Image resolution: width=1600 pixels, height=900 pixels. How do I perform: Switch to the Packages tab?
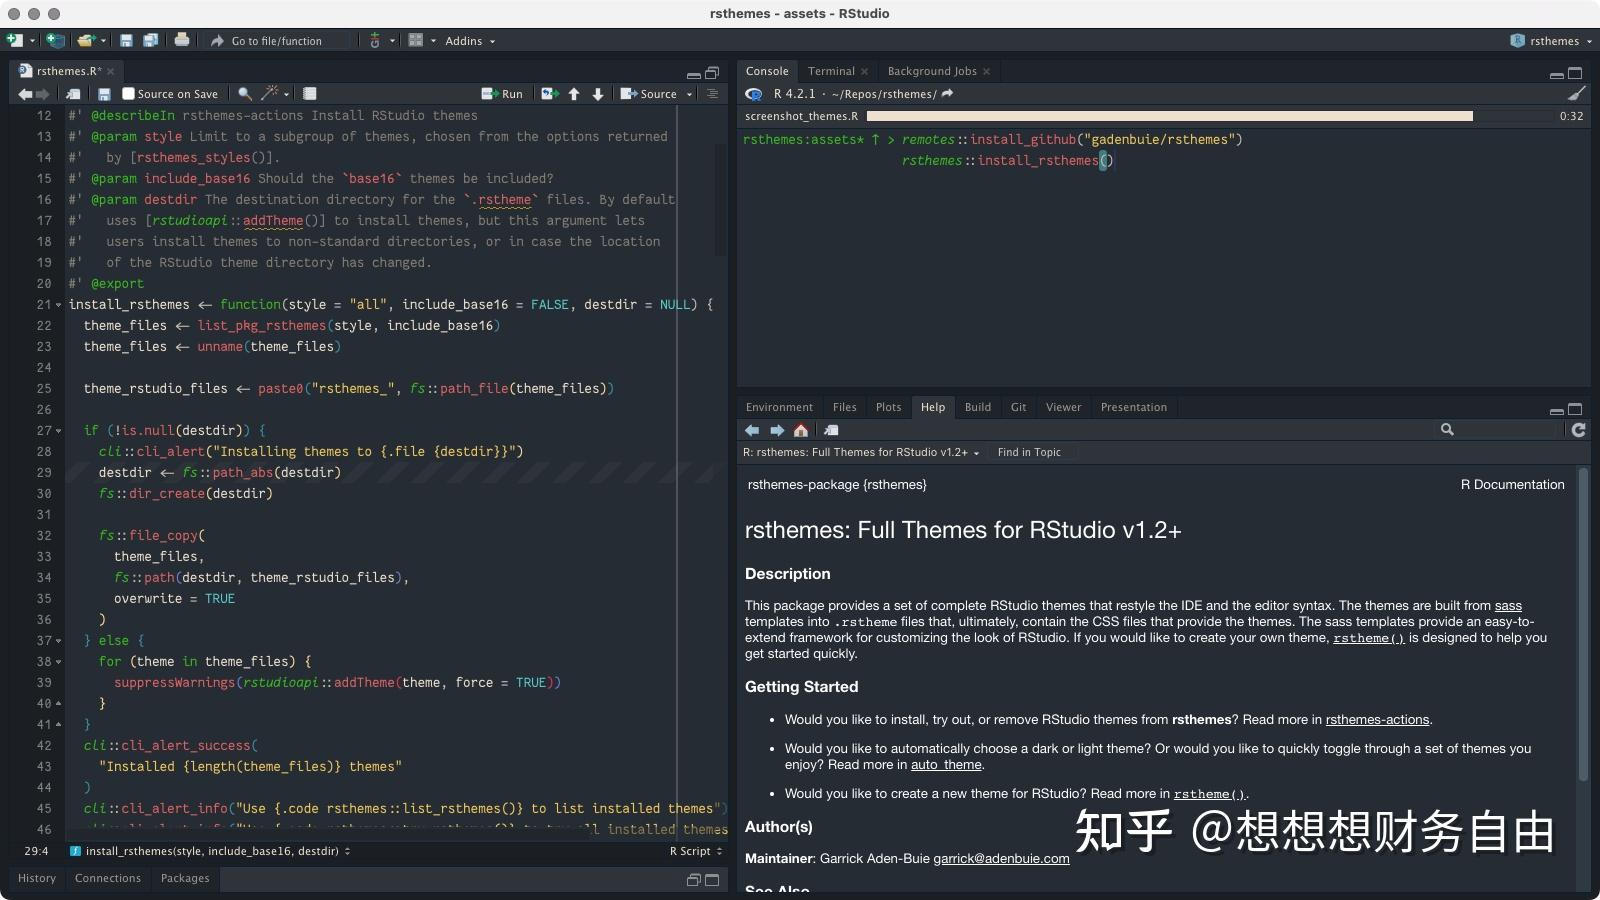185,878
